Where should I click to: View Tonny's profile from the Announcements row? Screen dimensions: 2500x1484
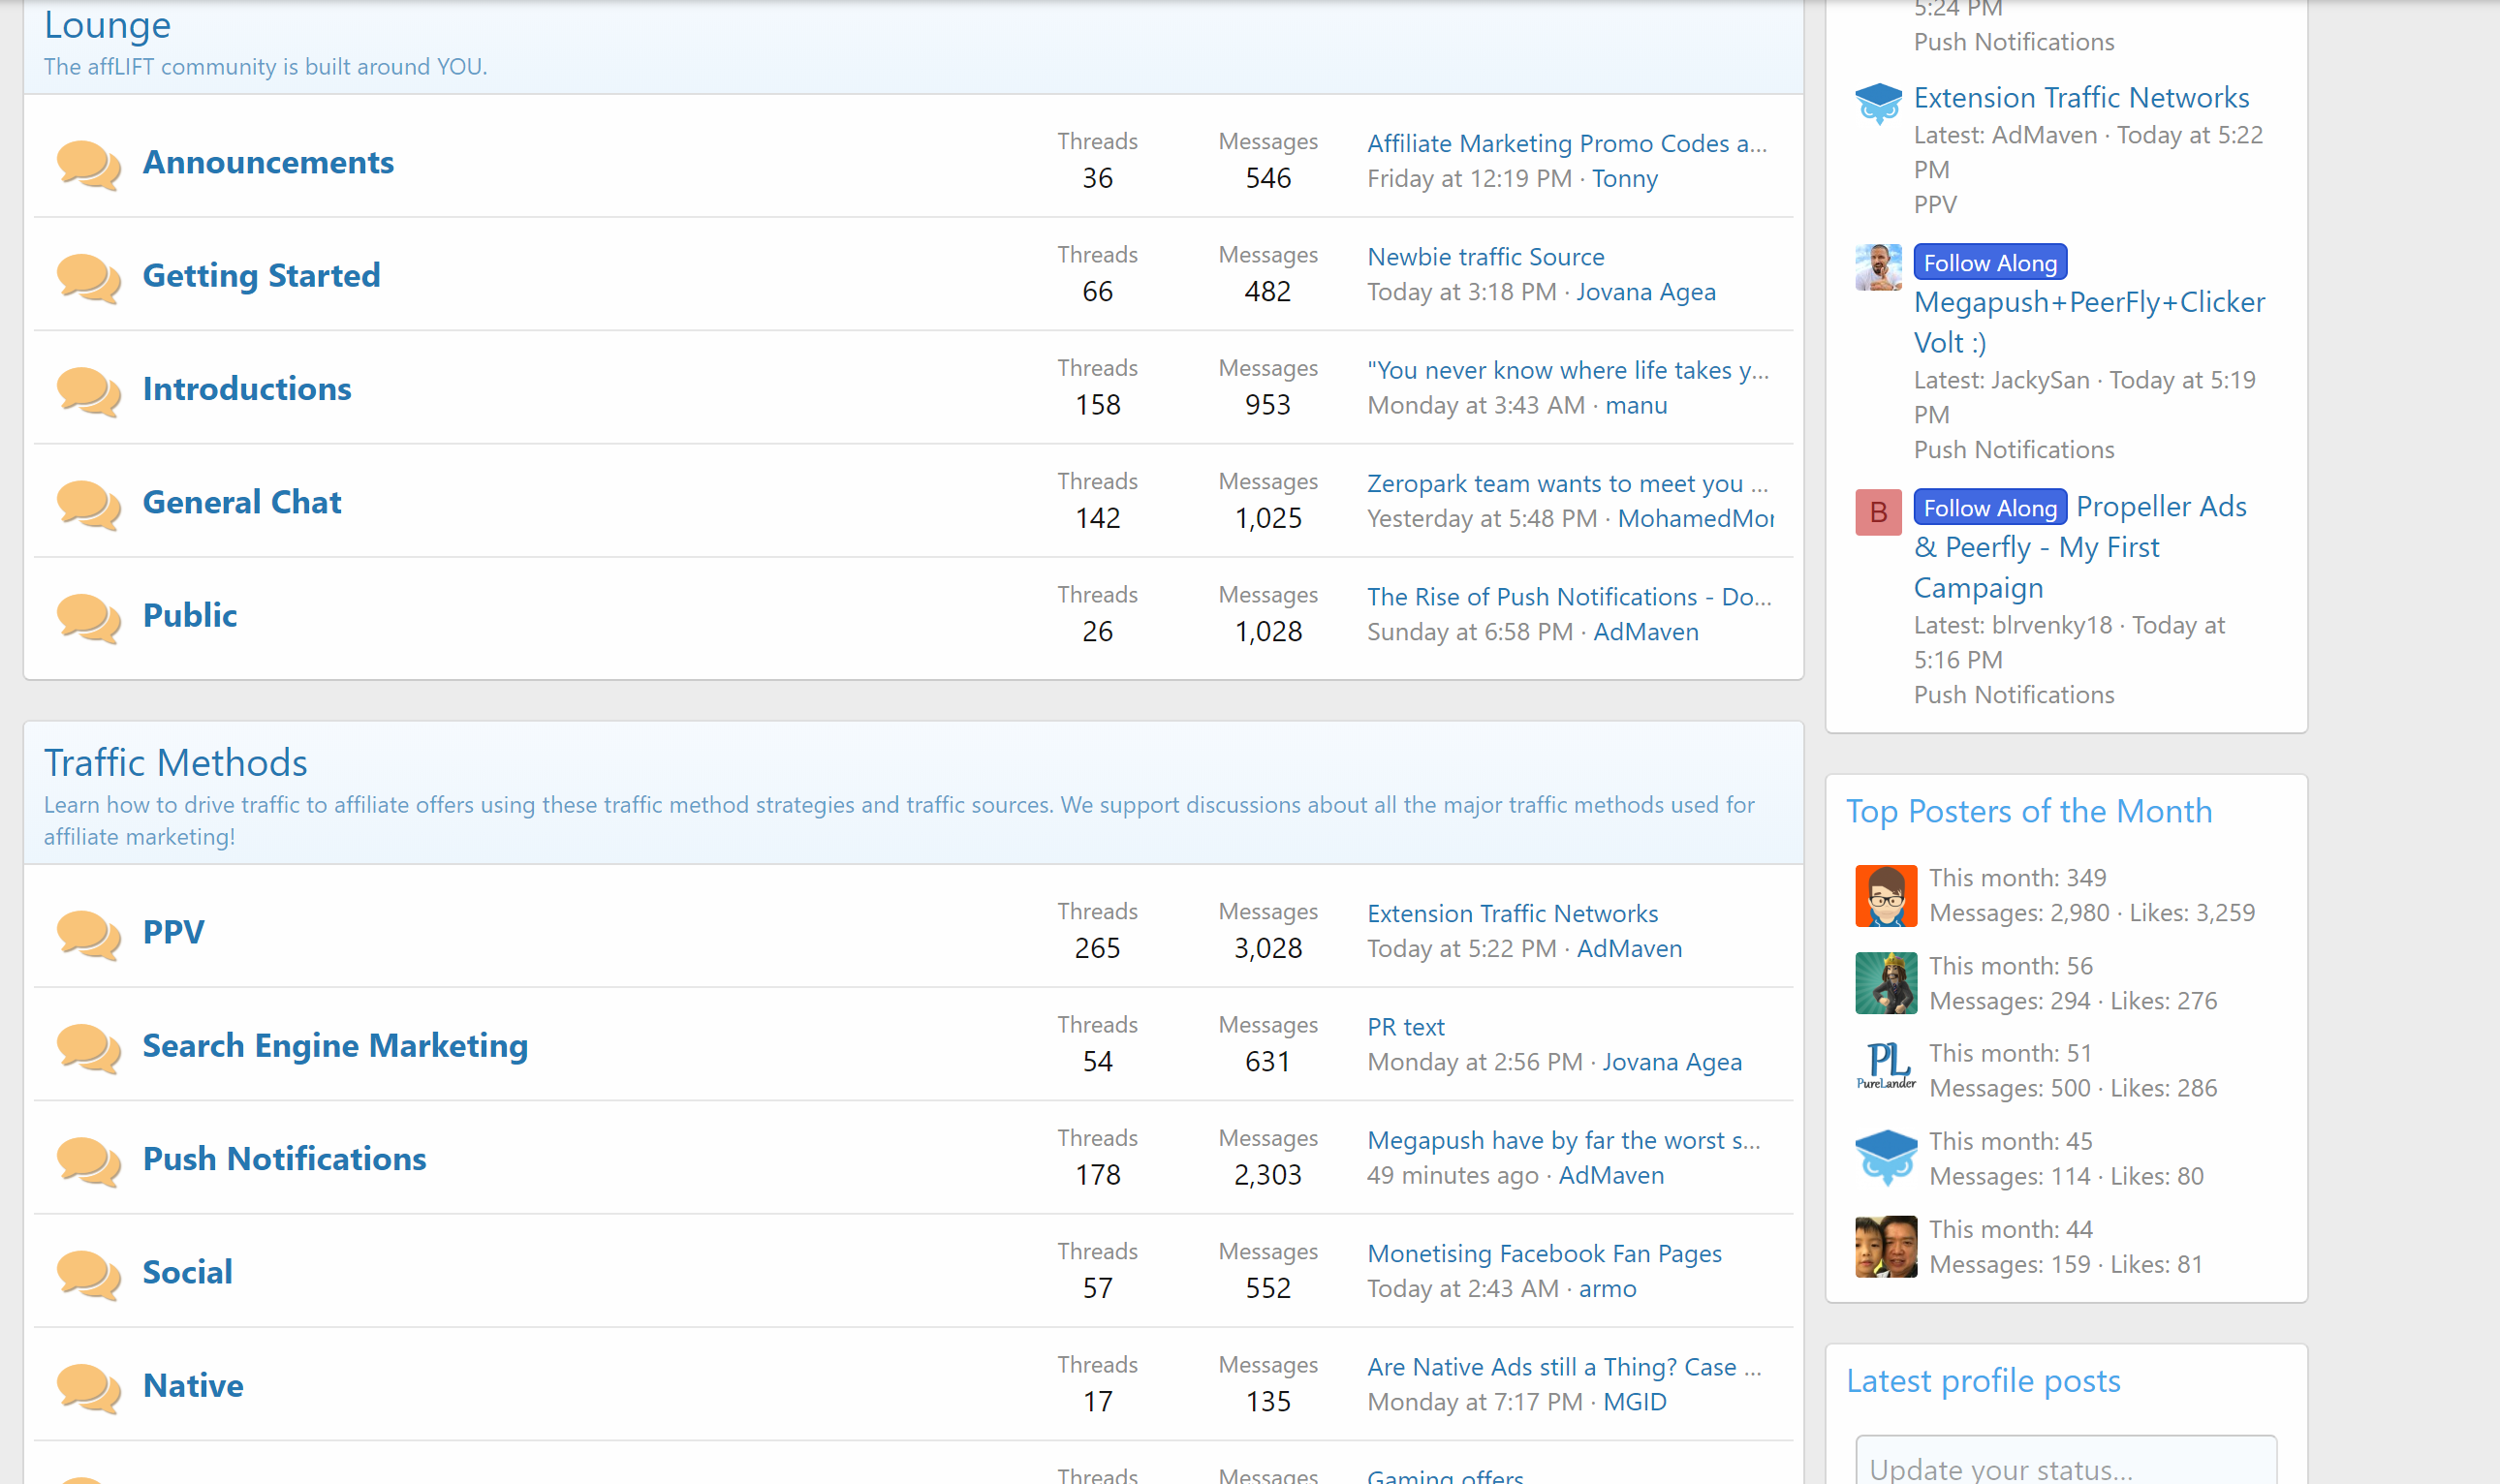1624,179
